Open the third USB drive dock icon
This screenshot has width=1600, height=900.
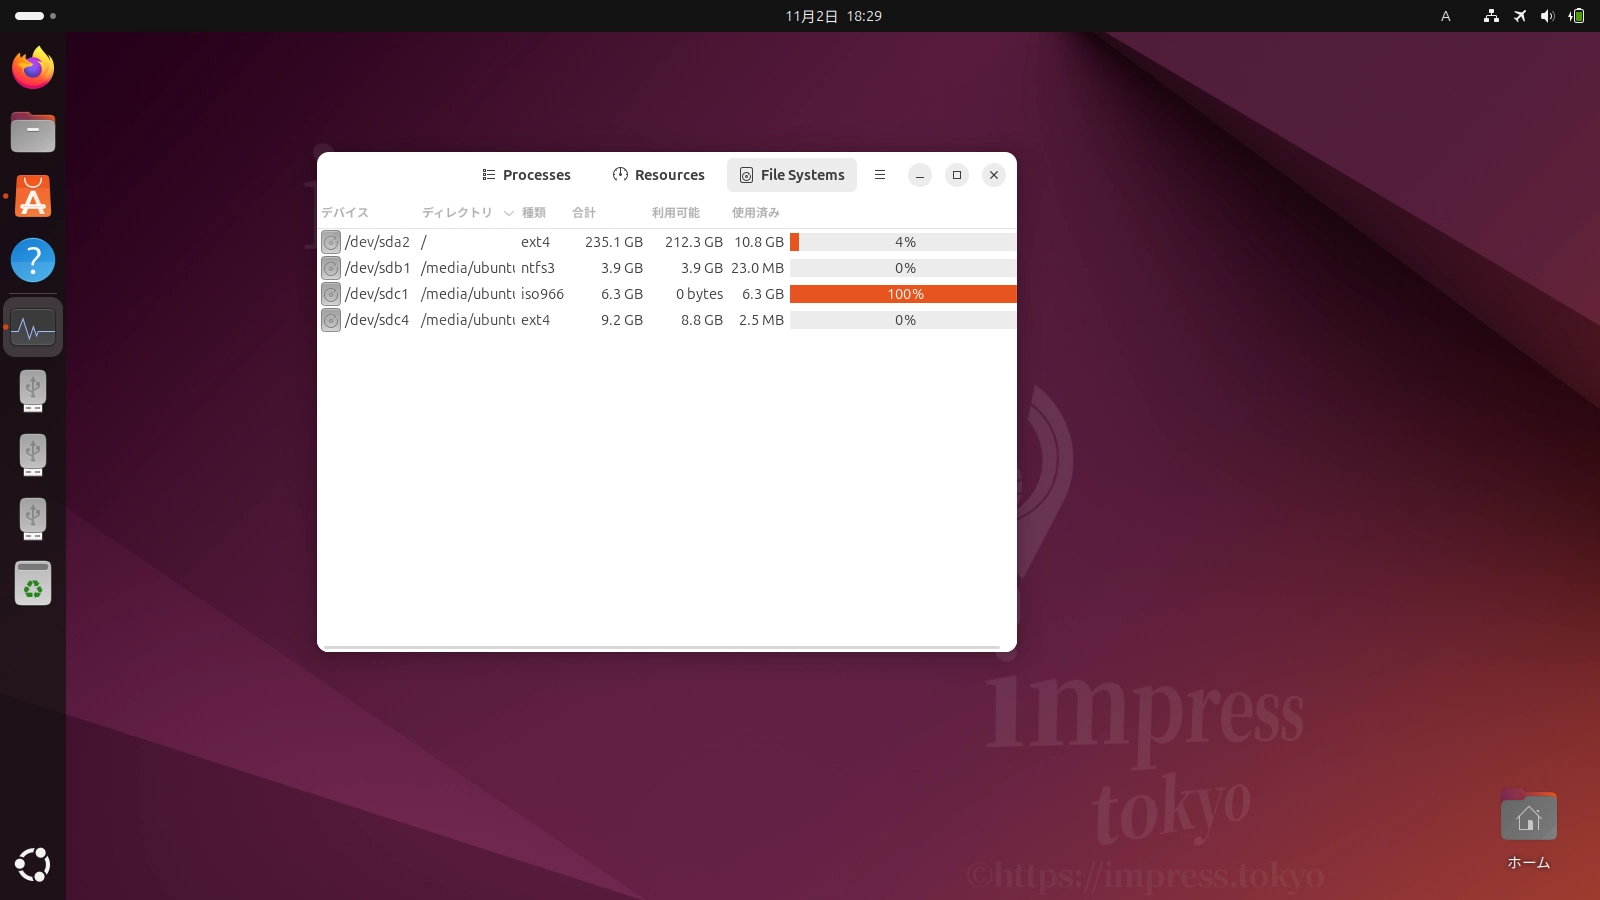point(33,519)
